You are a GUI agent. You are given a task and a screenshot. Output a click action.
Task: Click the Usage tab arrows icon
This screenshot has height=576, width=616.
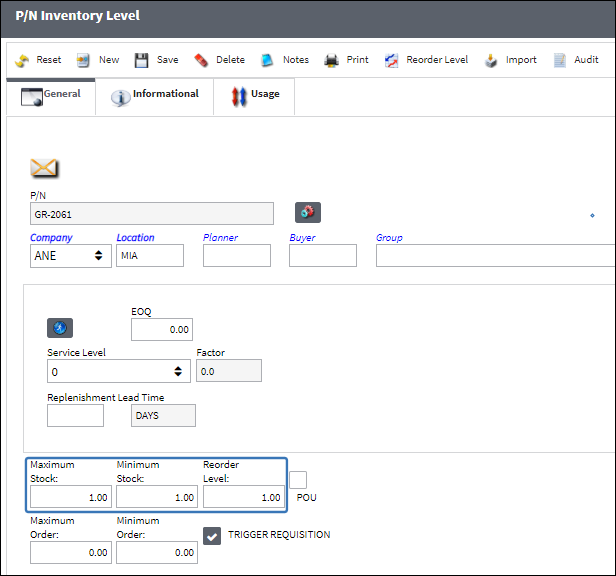click(x=239, y=97)
